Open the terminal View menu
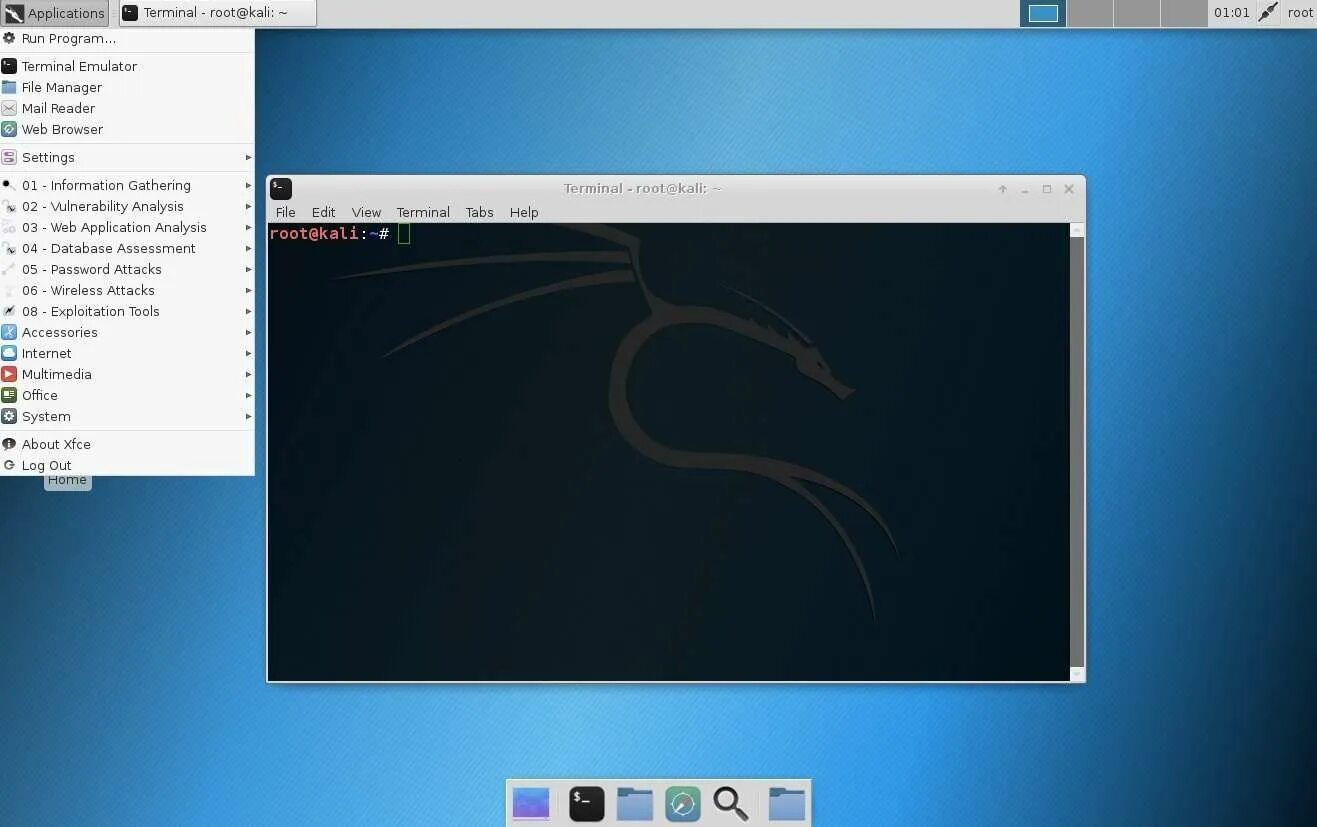This screenshot has height=827, width=1317. [x=366, y=212]
